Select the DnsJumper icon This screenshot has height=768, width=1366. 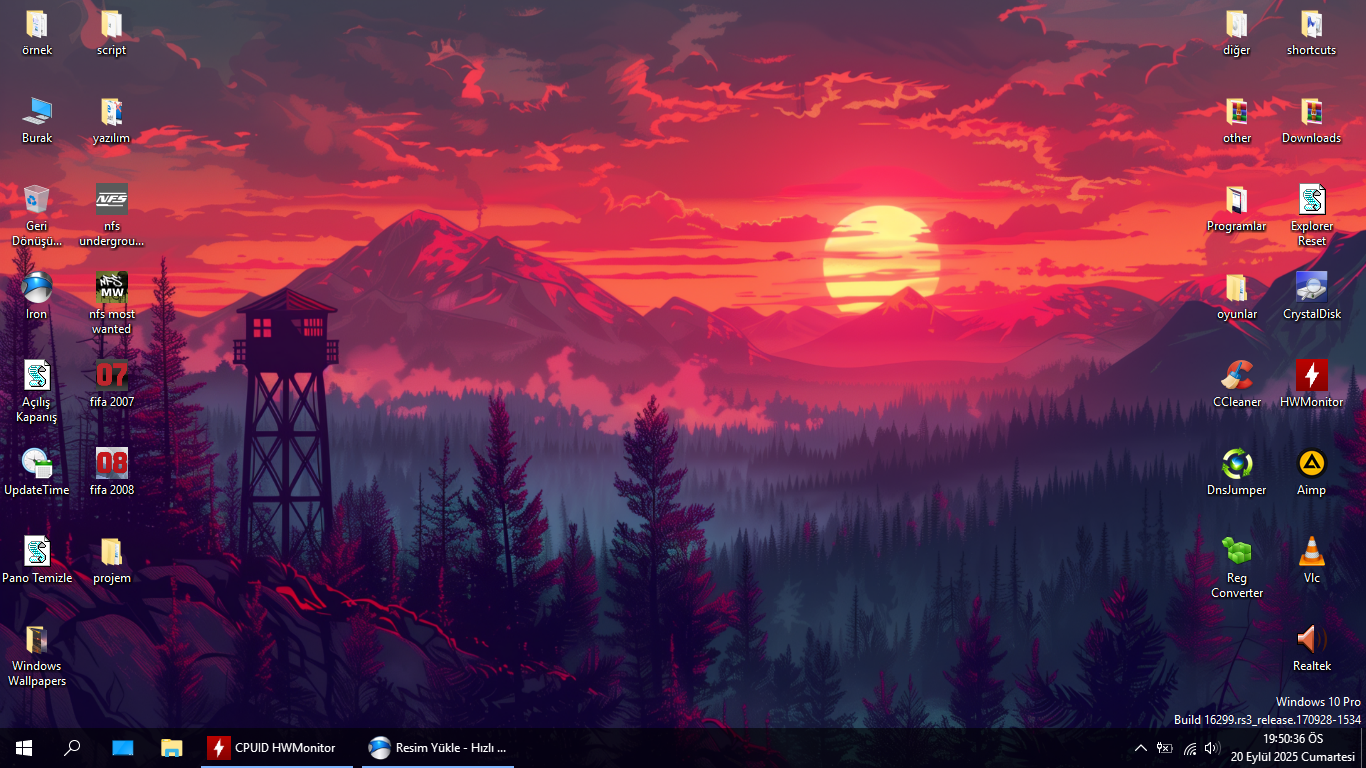point(1237,464)
